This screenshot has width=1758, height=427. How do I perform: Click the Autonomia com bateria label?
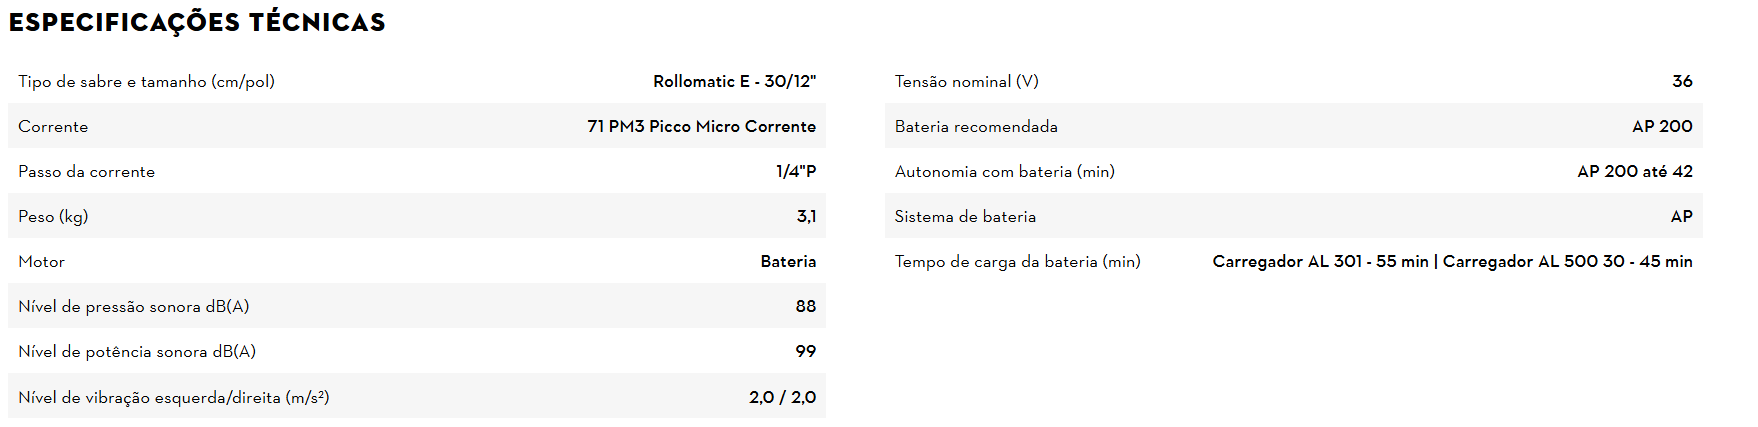(1004, 171)
